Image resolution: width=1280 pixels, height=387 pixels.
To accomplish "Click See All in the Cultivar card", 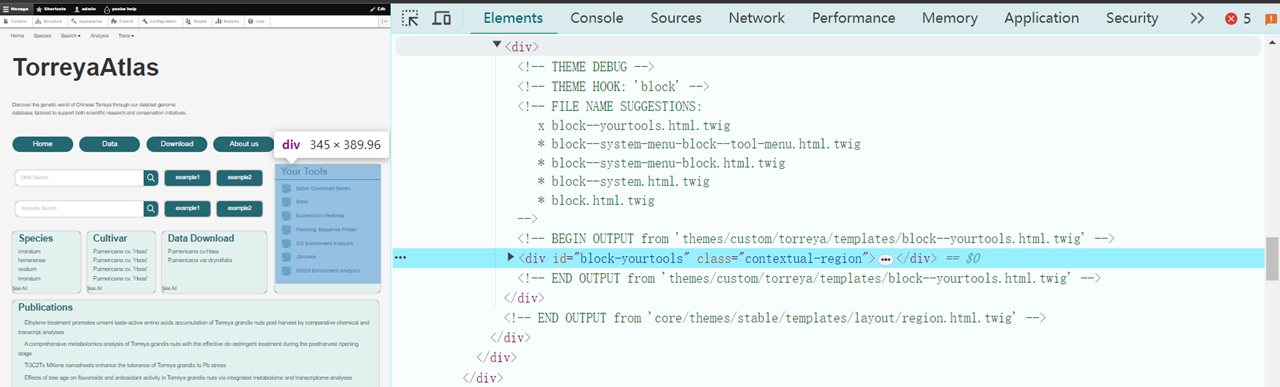I will tap(95, 288).
